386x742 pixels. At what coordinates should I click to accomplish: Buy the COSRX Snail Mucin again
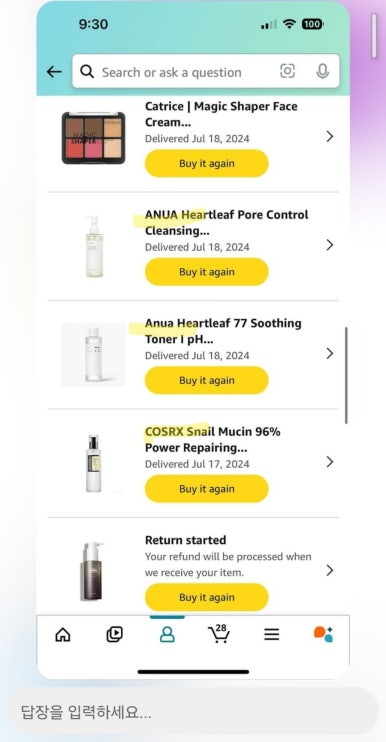(x=207, y=489)
